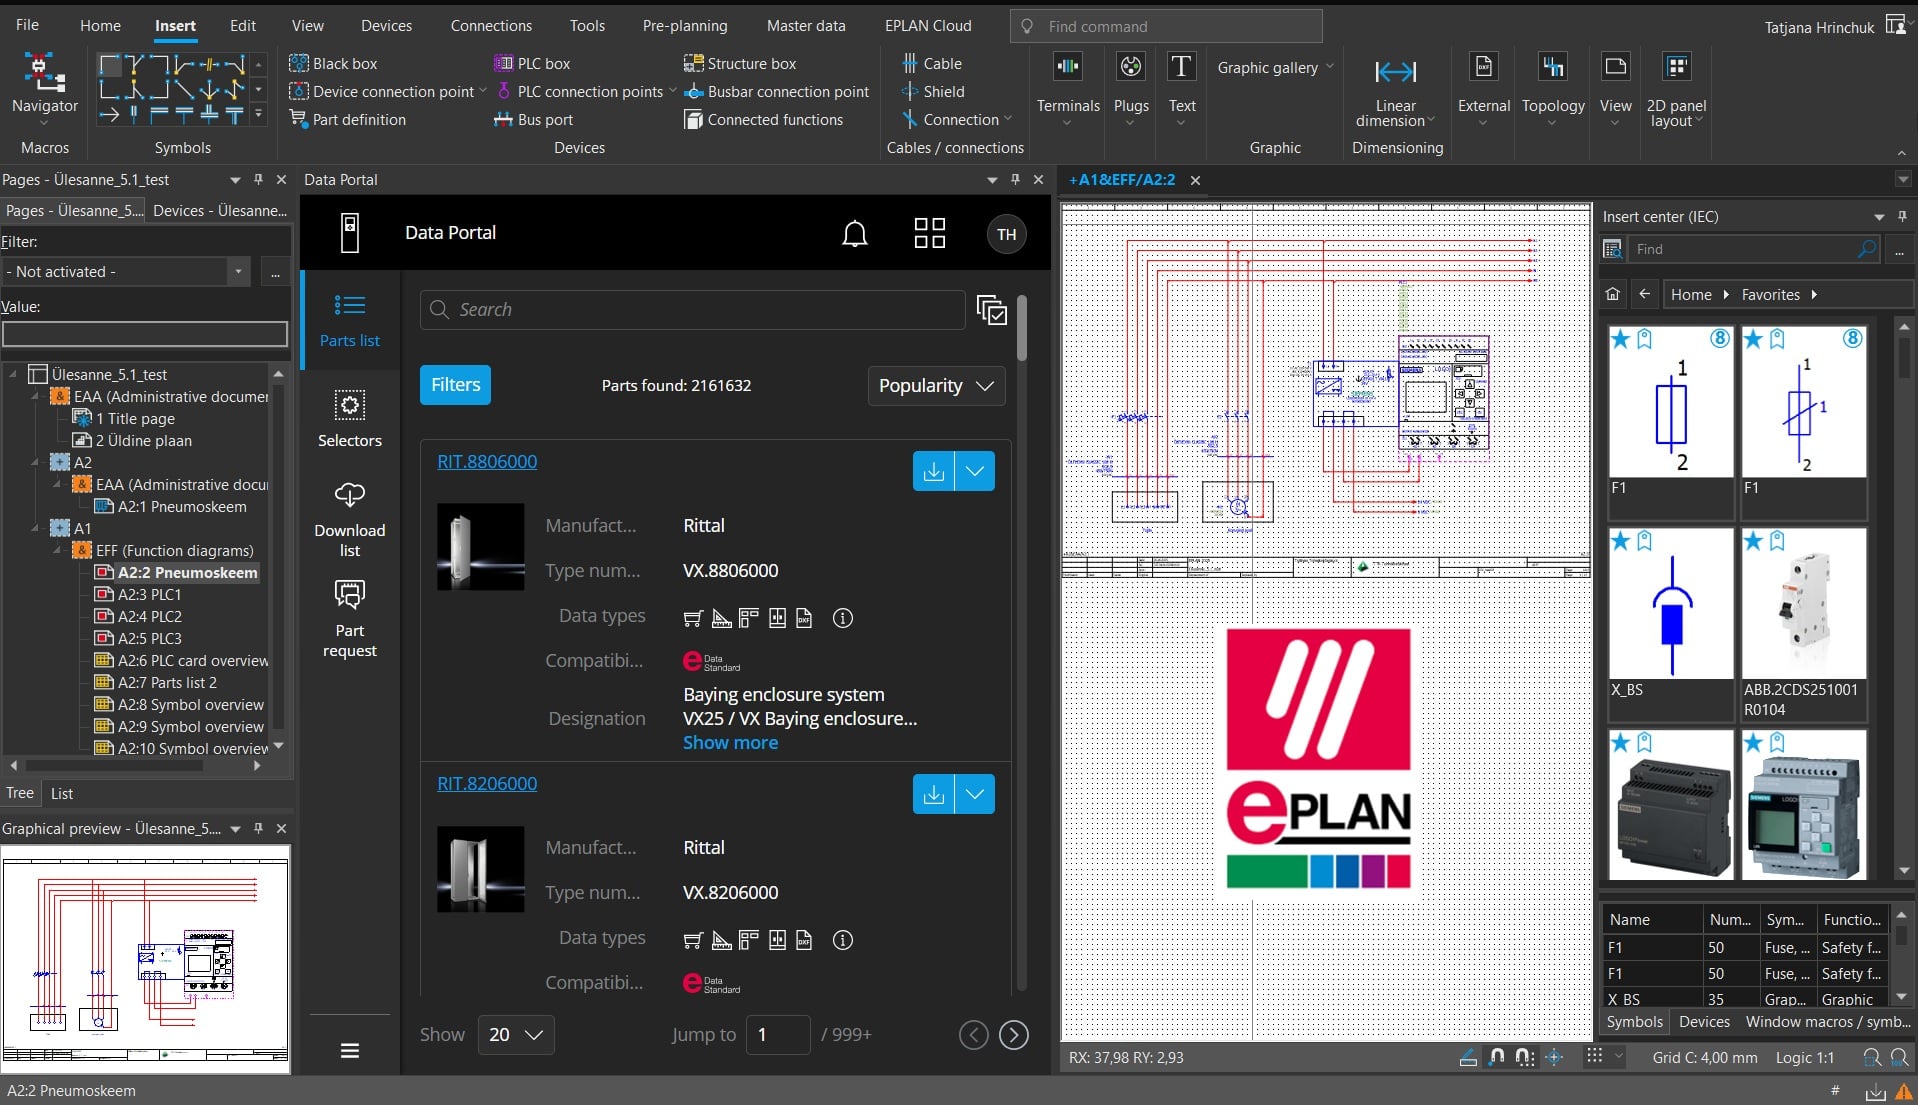Insert a Cable definition
The height and width of the screenshot is (1105, 1918).
pyautogui.click(x=931, y=63)
